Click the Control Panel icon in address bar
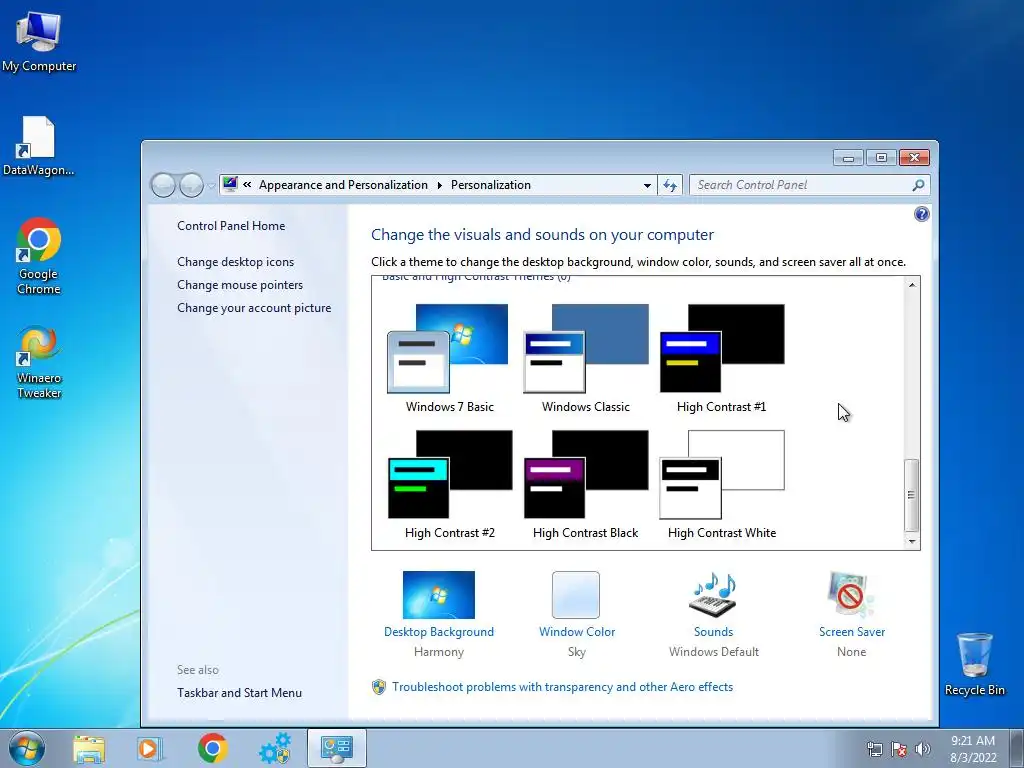 (x=230, y=185)
